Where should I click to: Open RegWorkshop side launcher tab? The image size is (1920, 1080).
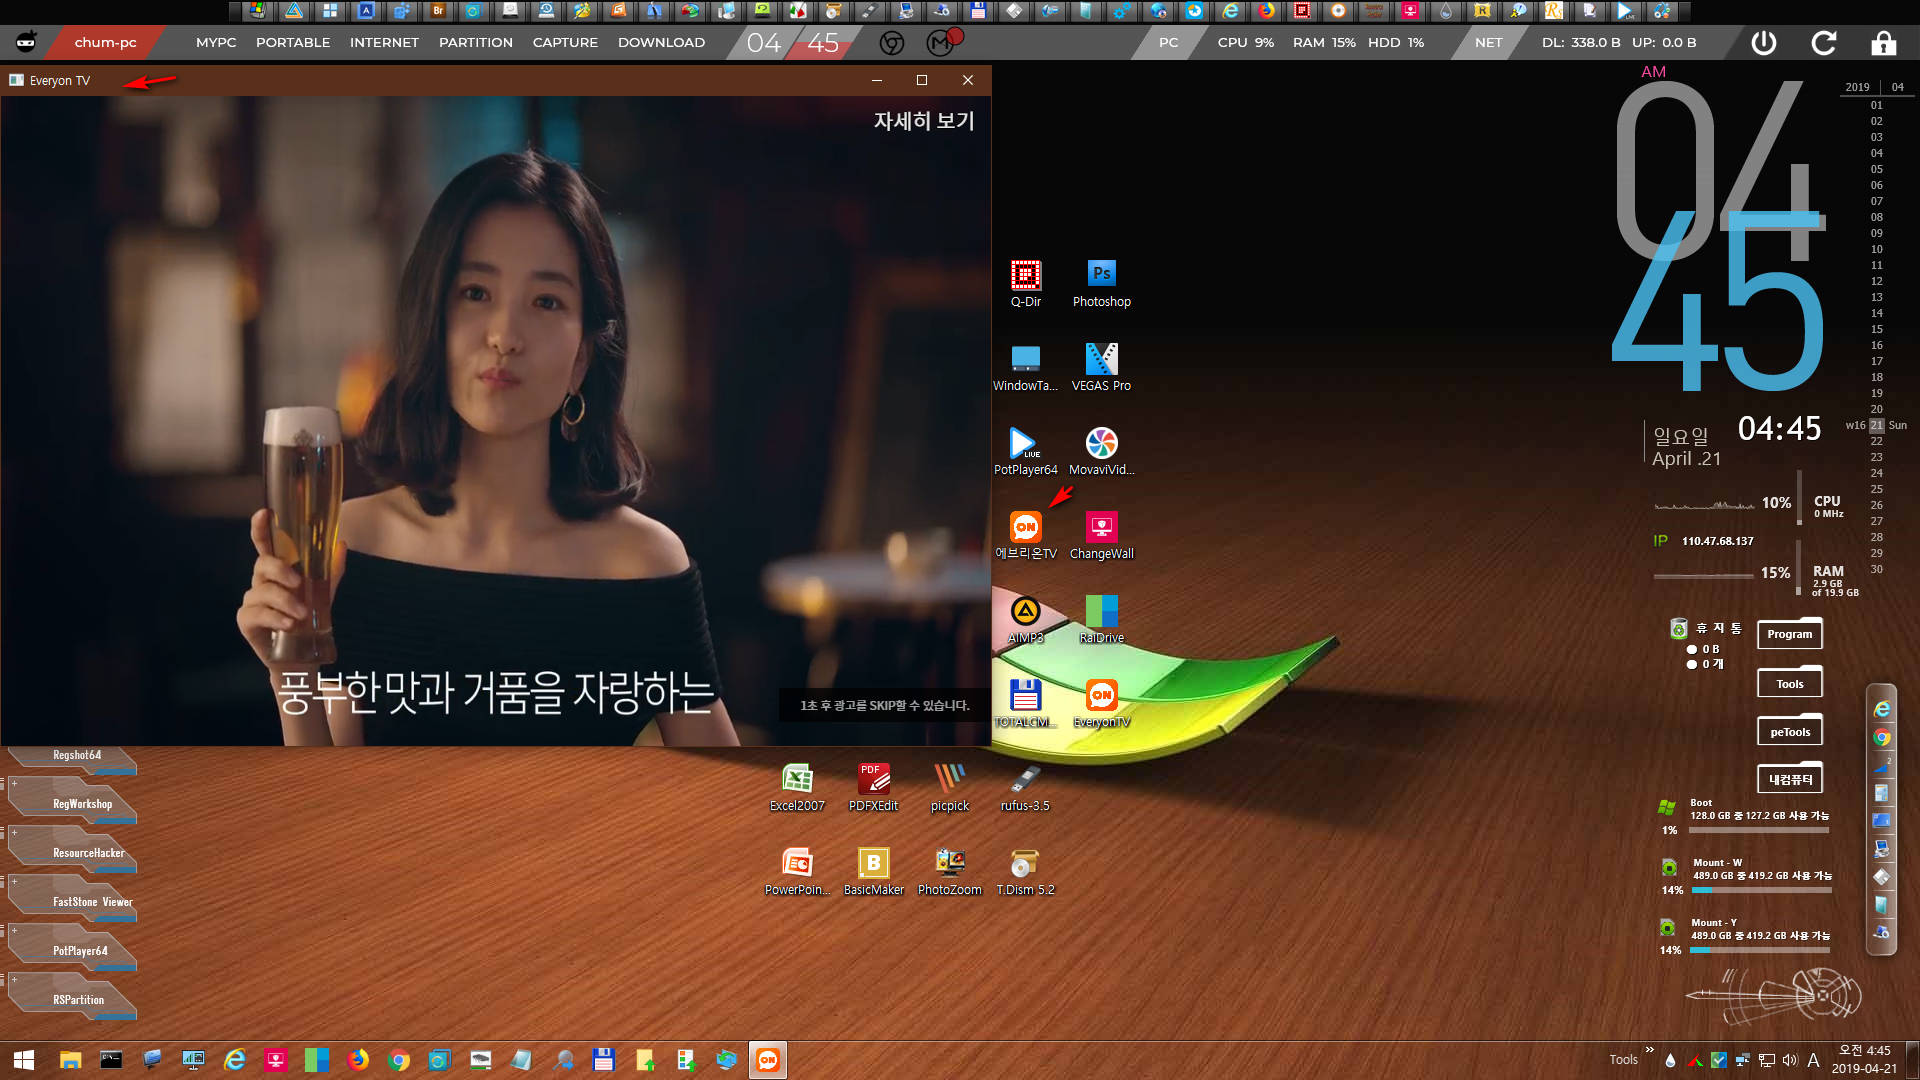pos(73,803)
